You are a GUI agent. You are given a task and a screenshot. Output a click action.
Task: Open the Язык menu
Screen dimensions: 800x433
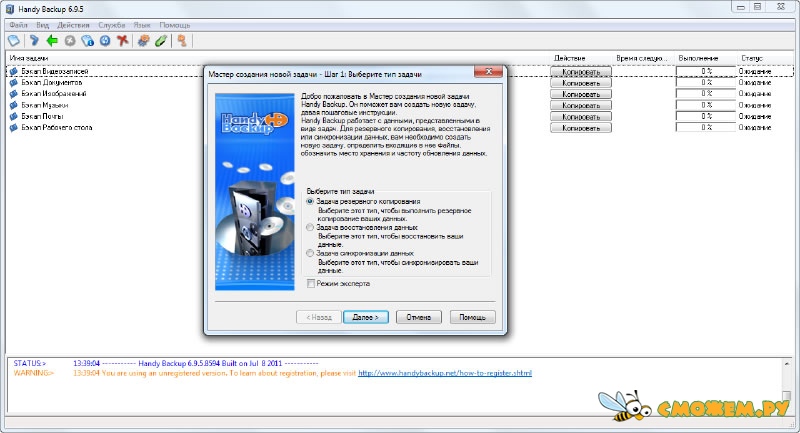point(142,25)
